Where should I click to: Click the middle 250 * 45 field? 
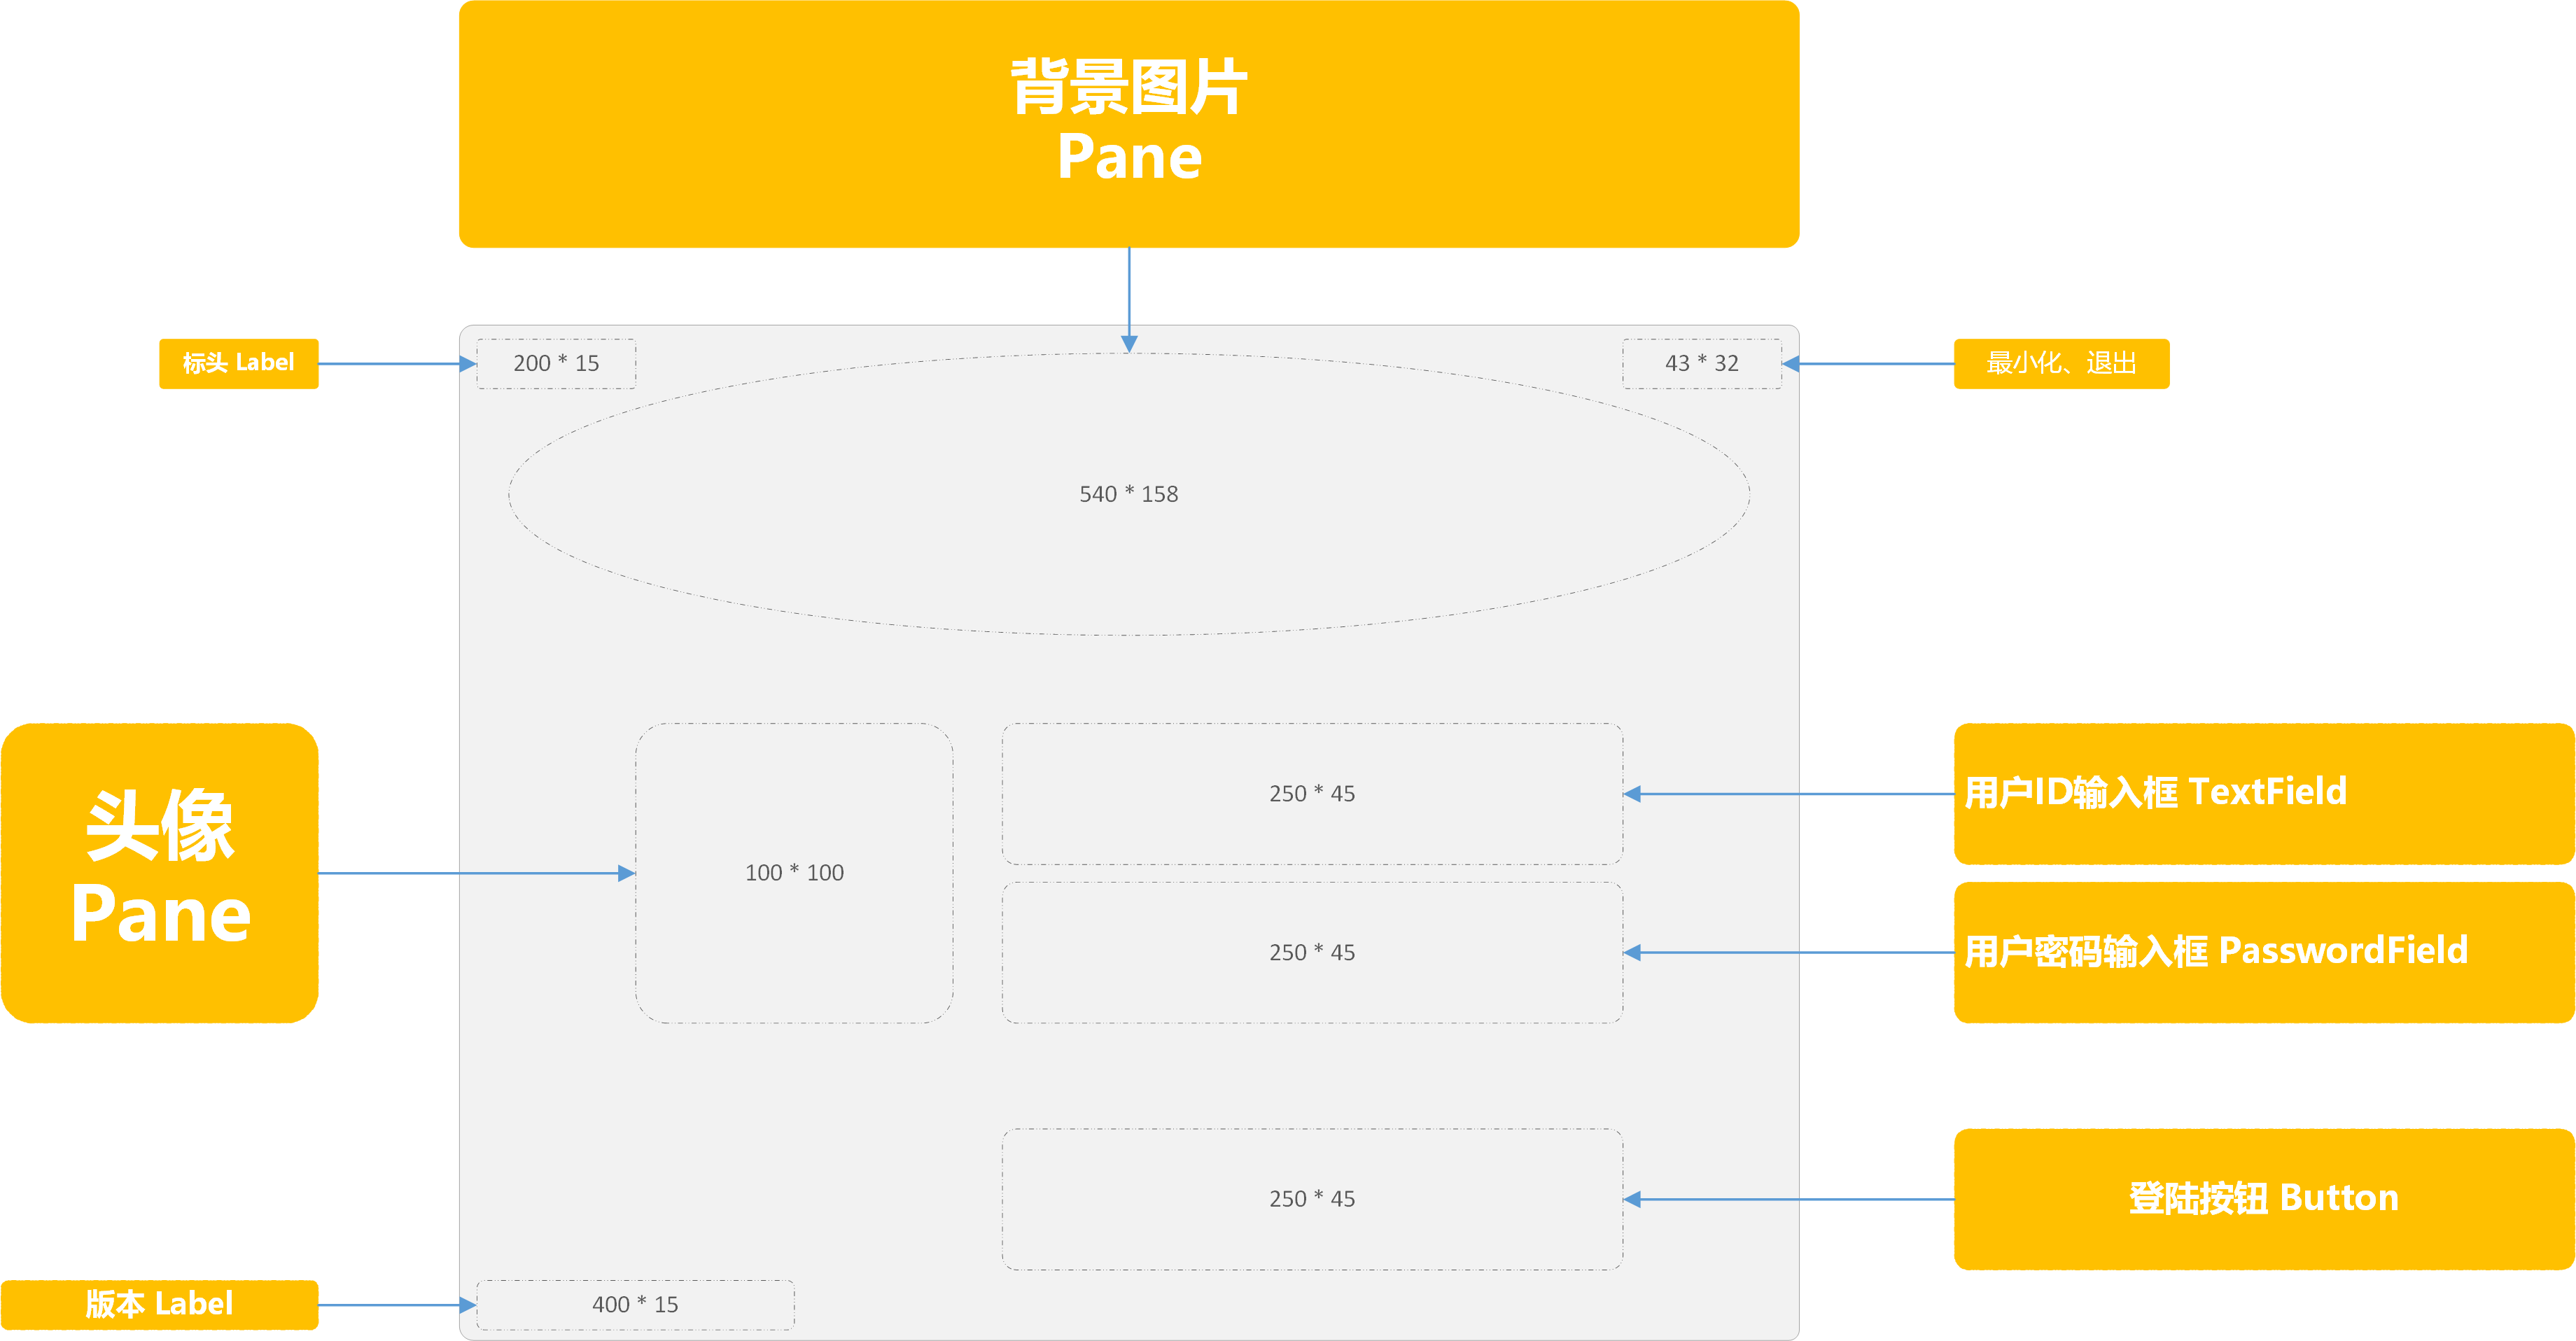(1312, 951)
